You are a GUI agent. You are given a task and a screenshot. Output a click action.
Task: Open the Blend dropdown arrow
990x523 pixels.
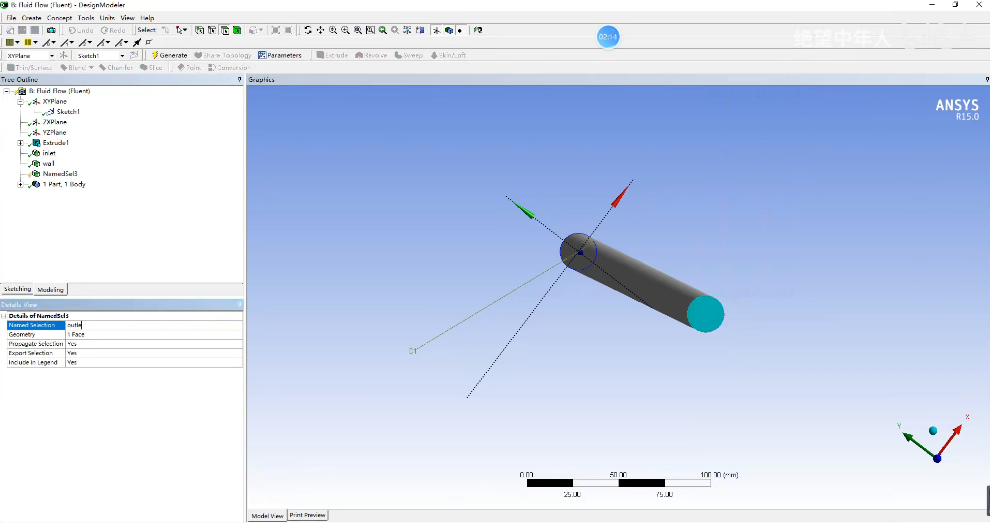[91, 68]
